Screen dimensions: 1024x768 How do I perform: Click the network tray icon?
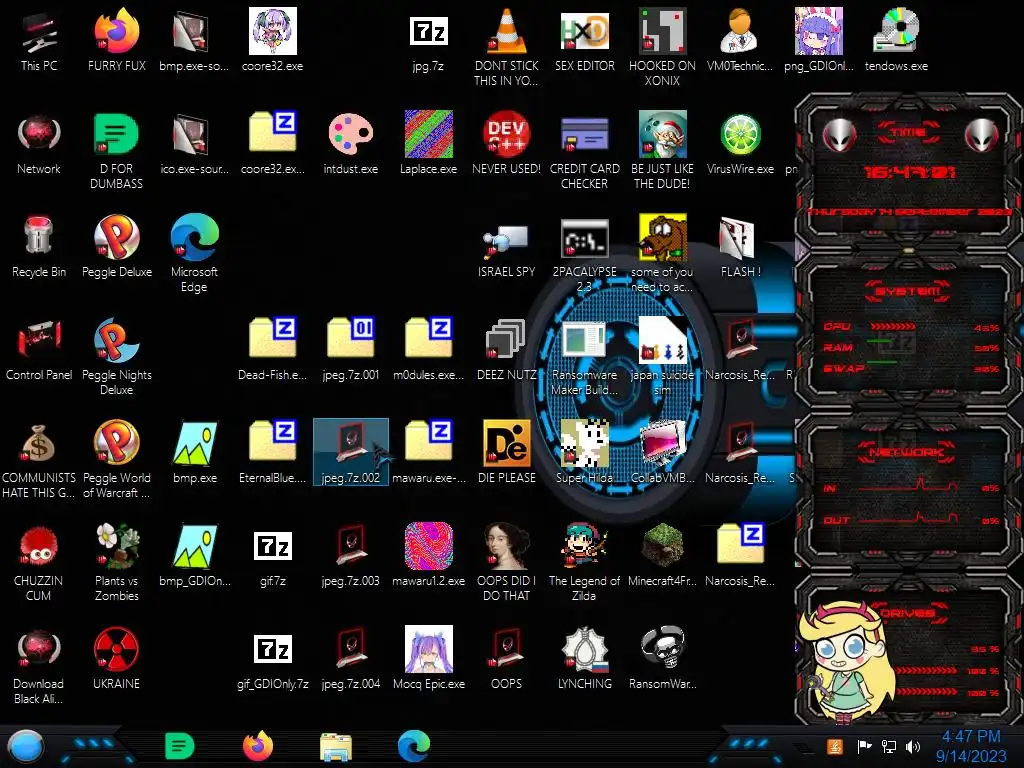[x=889, y=746]
